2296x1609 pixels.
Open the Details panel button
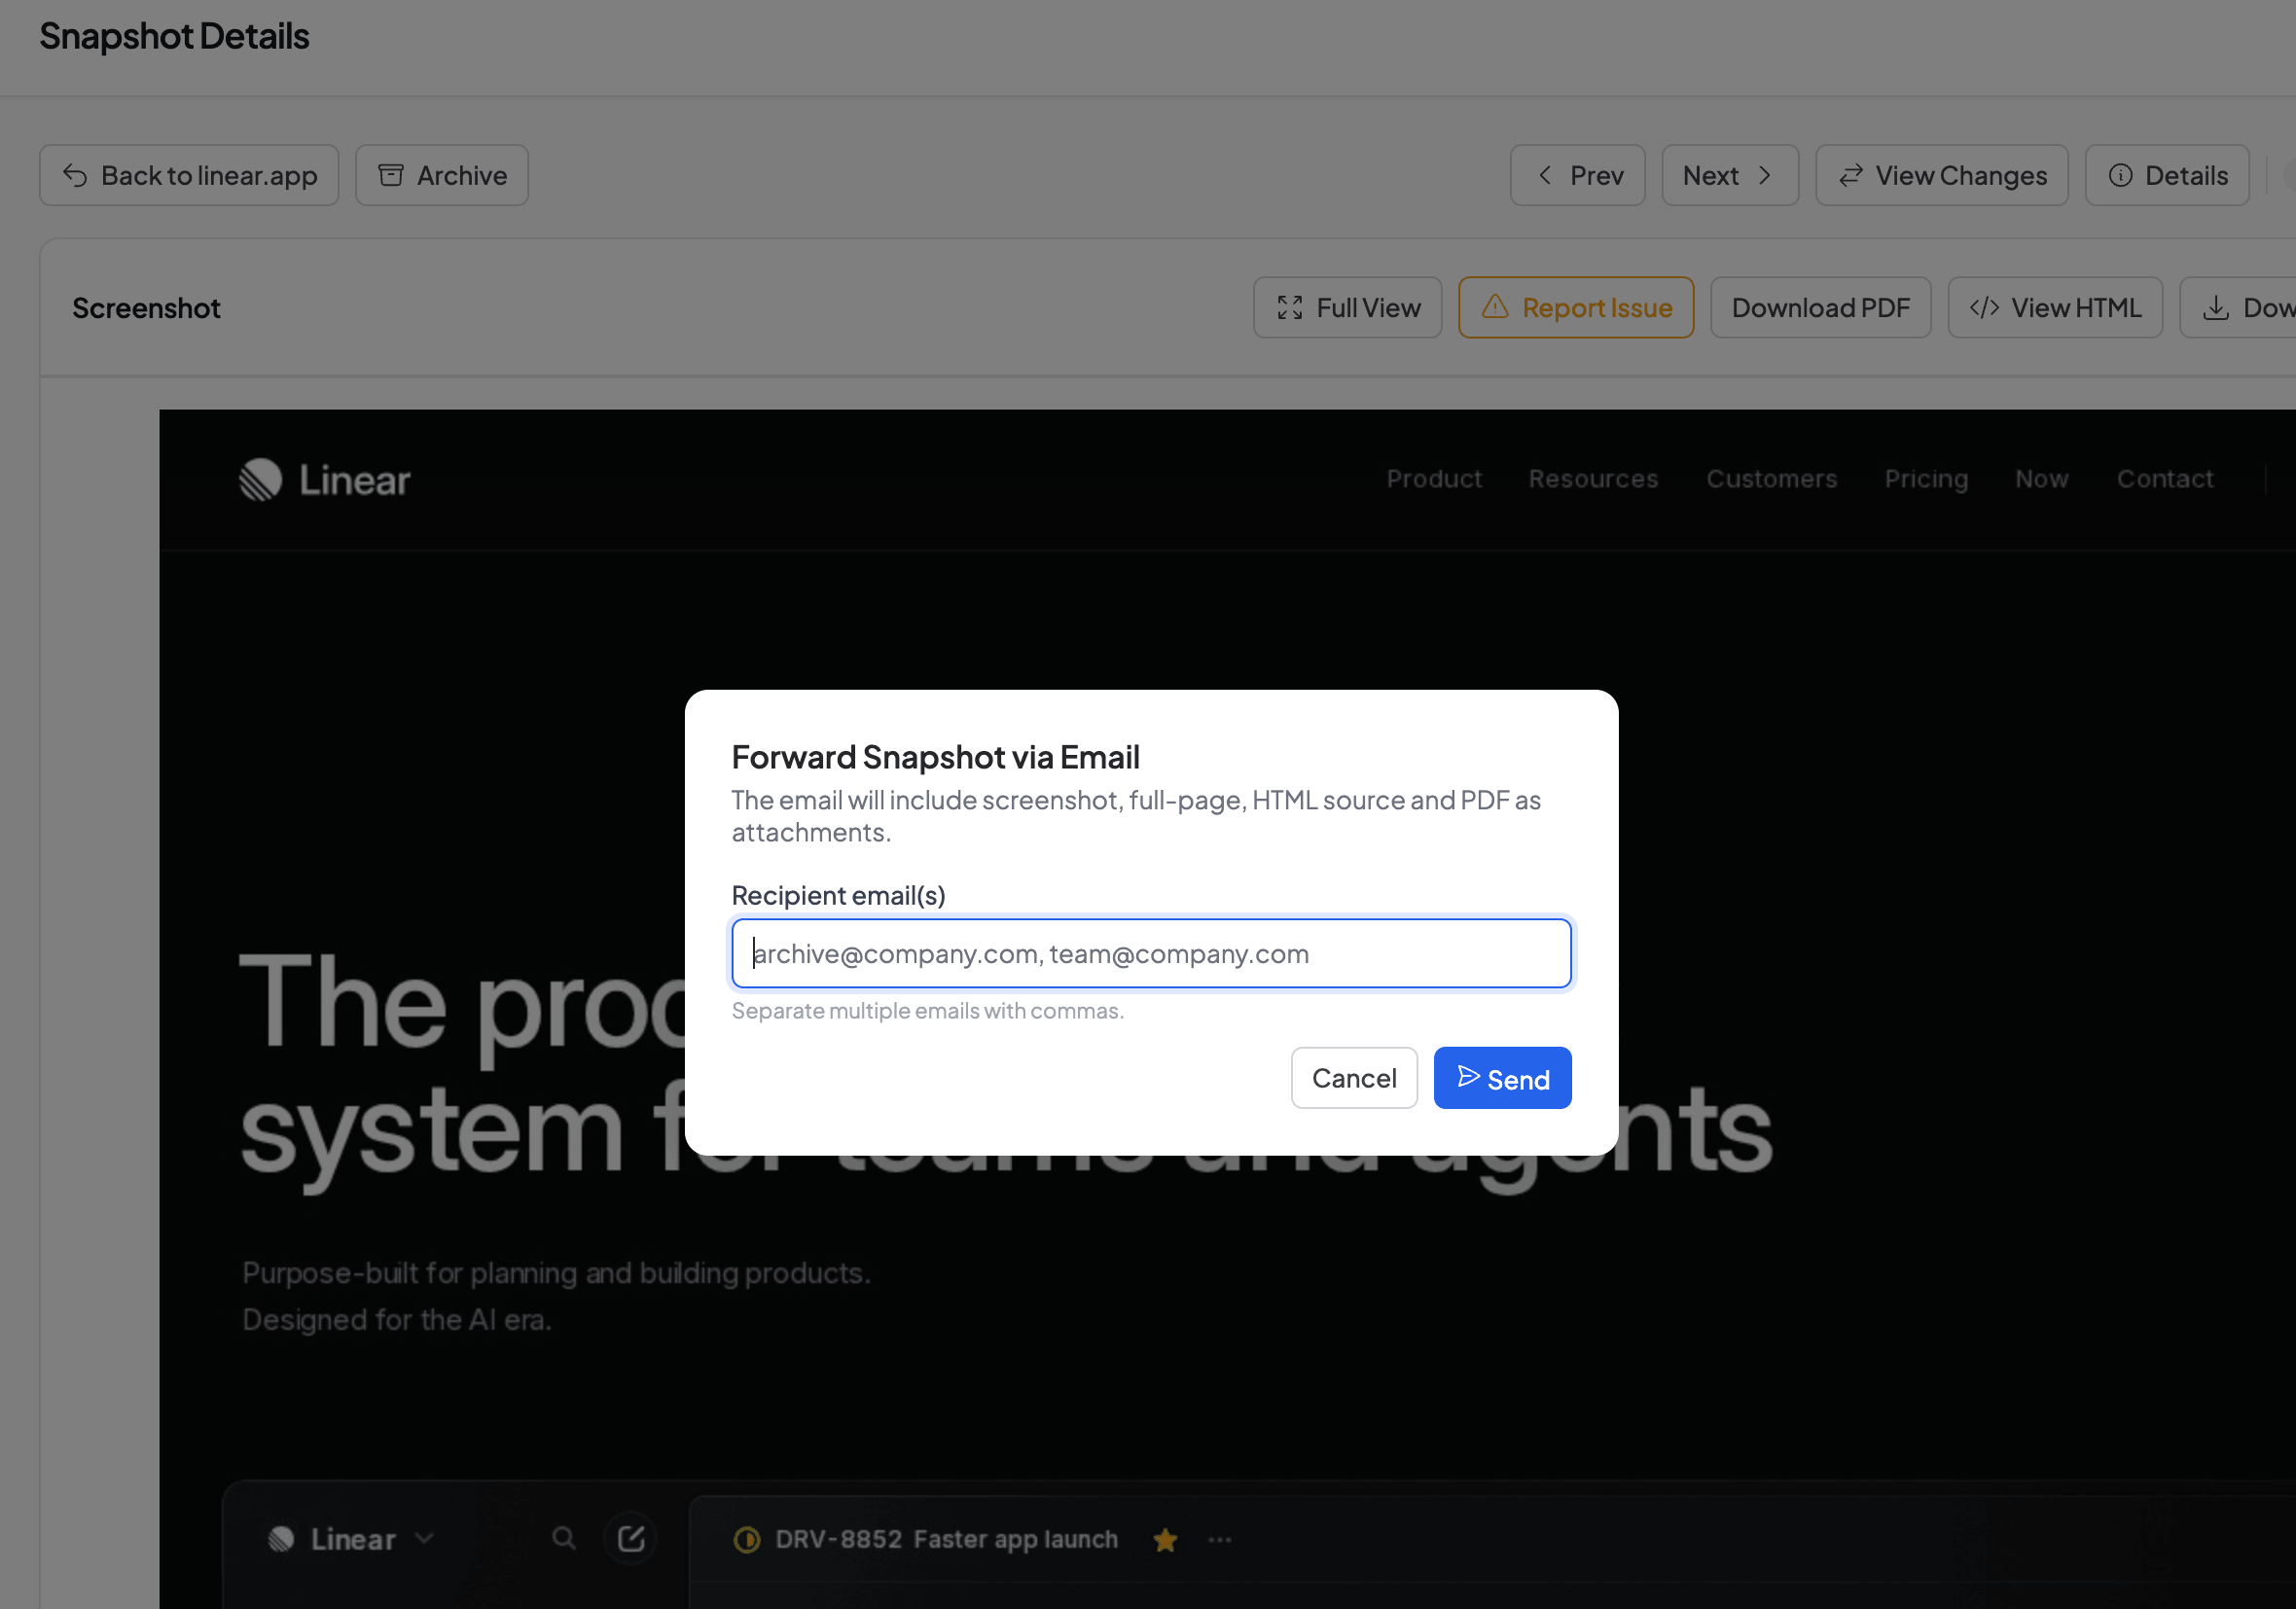pos(2167,175)
